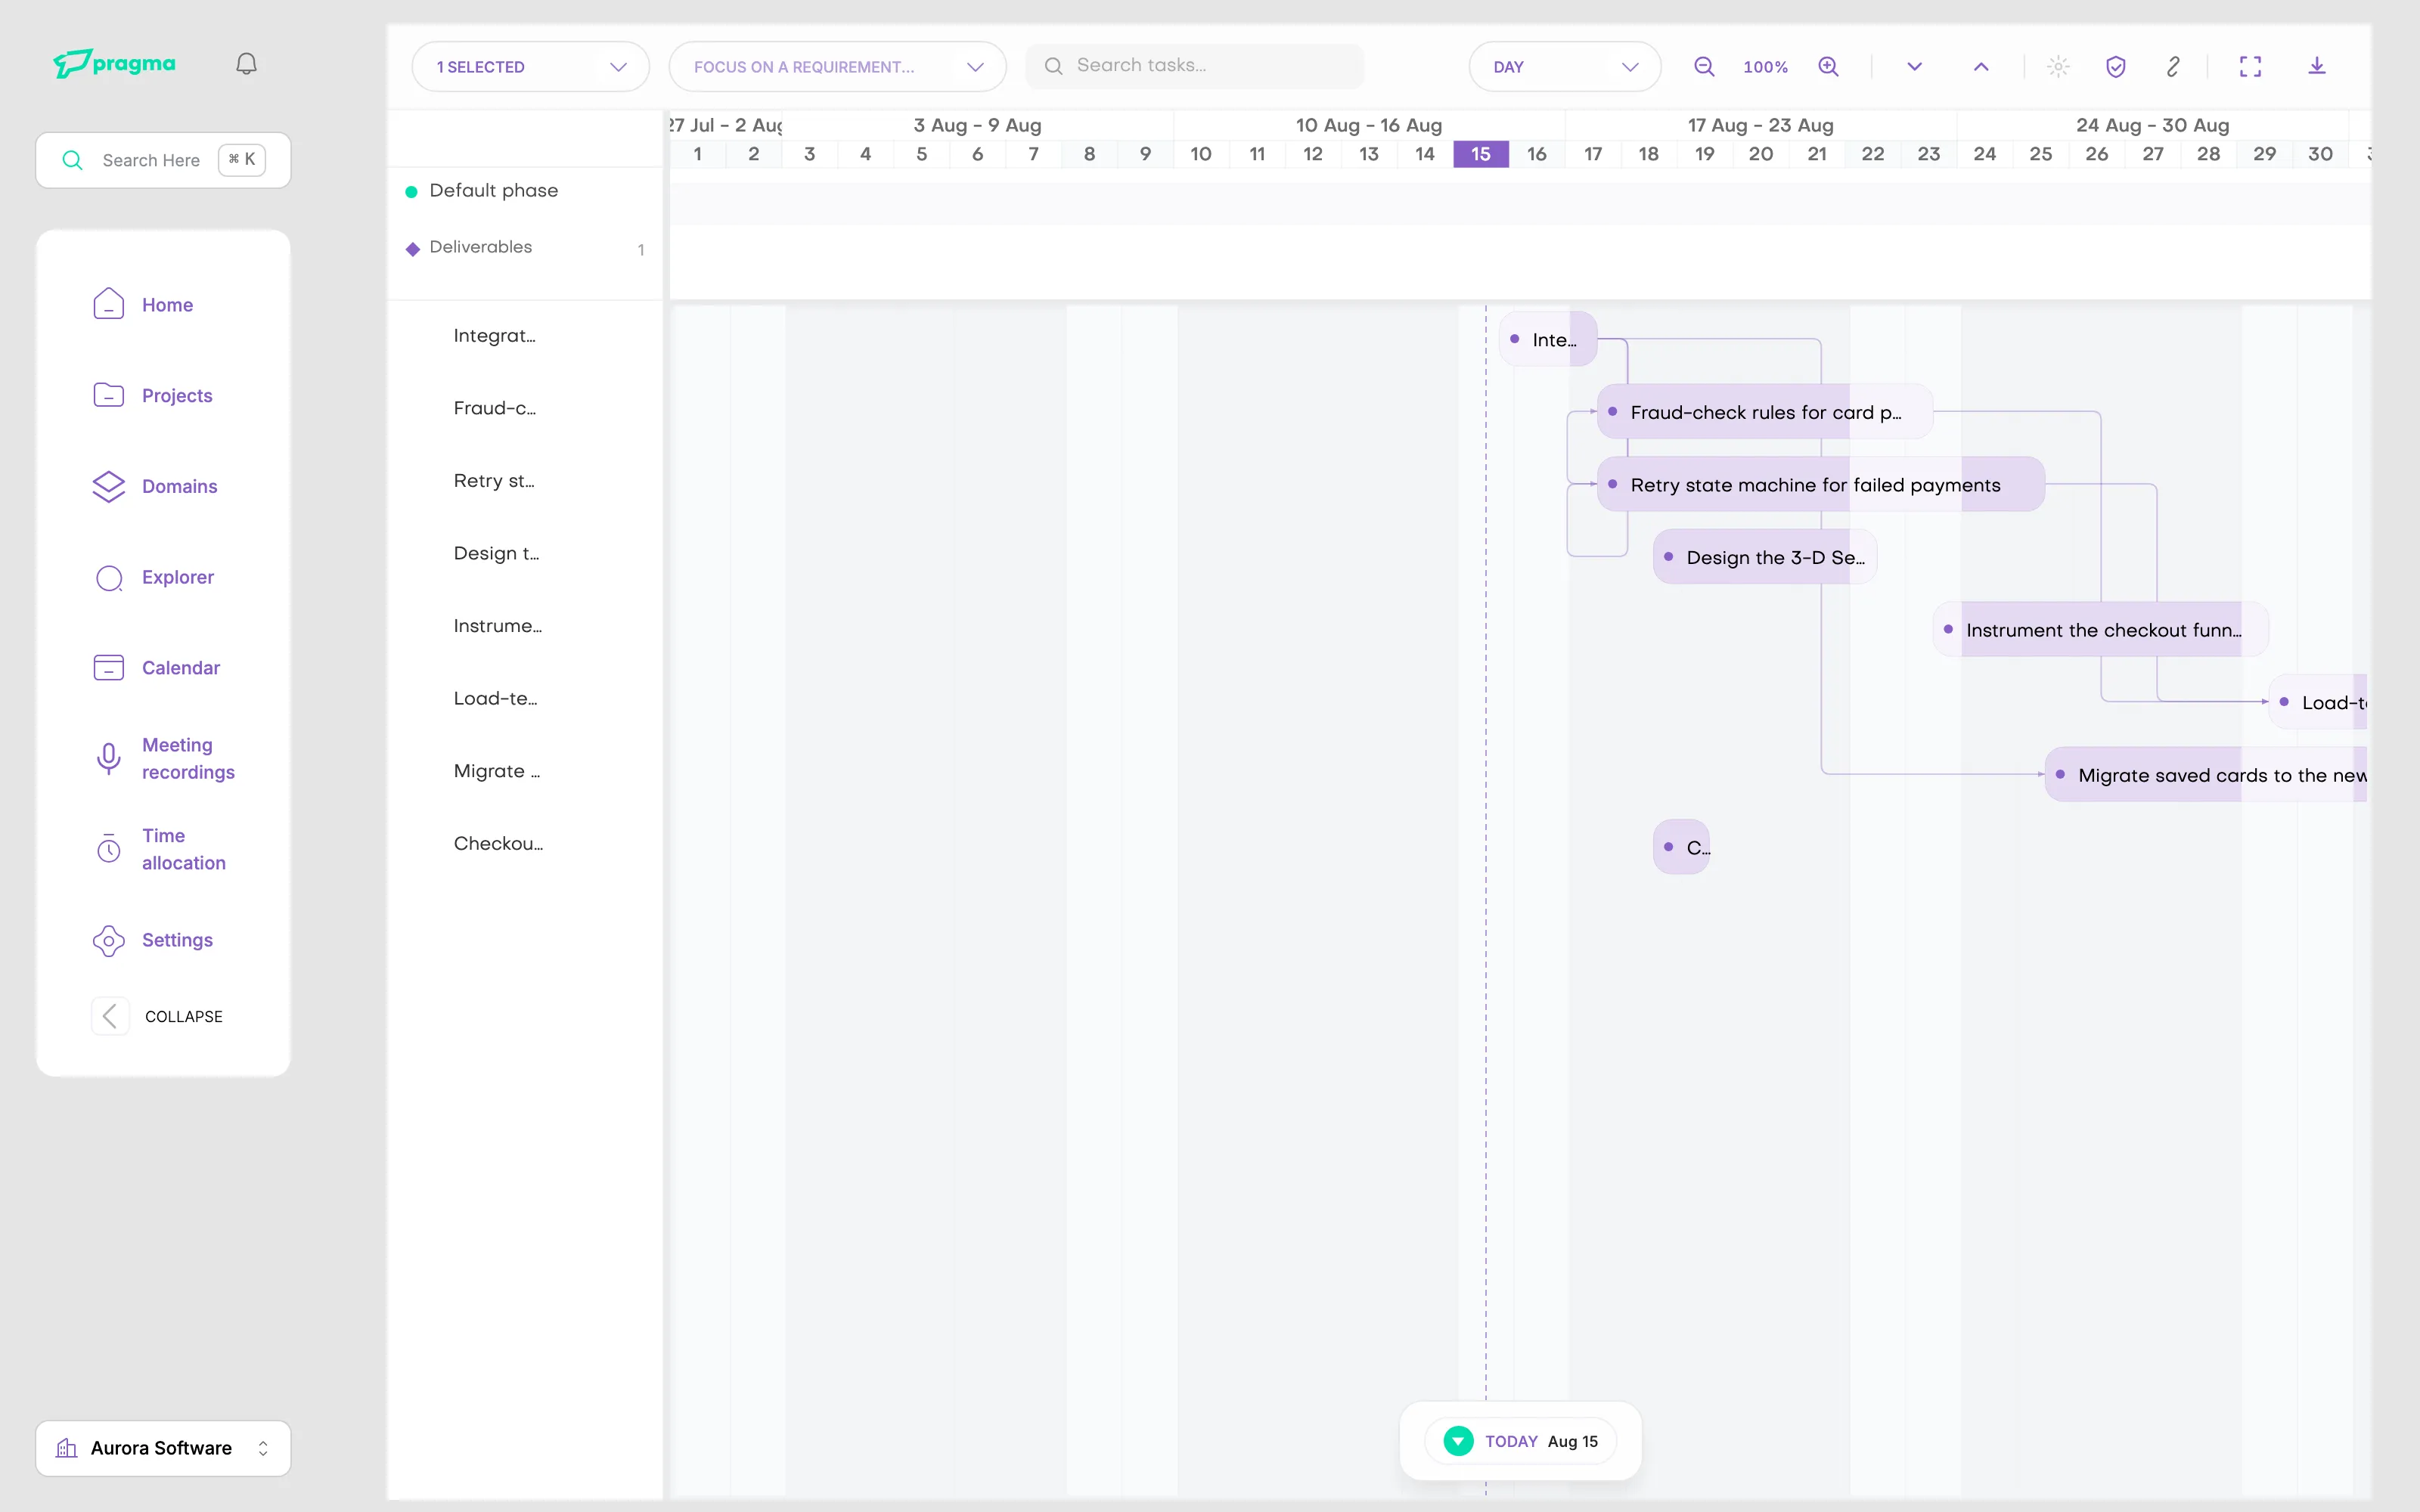Select the Default phase row

point(525,191)
